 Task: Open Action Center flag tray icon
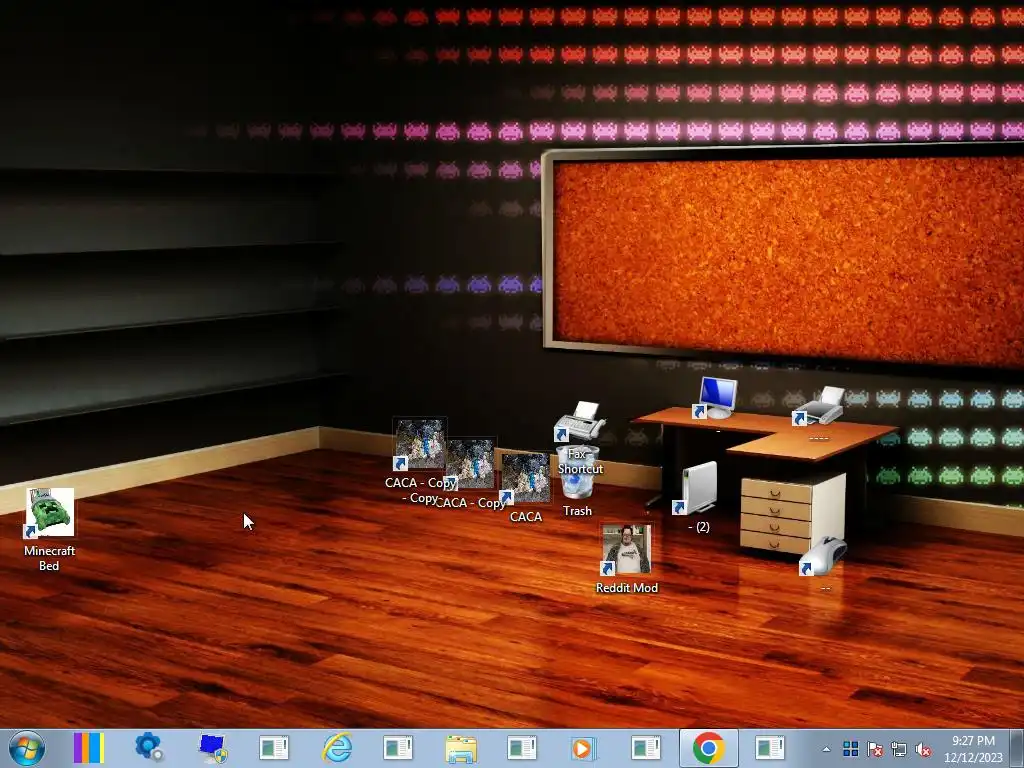coord(875,749)
